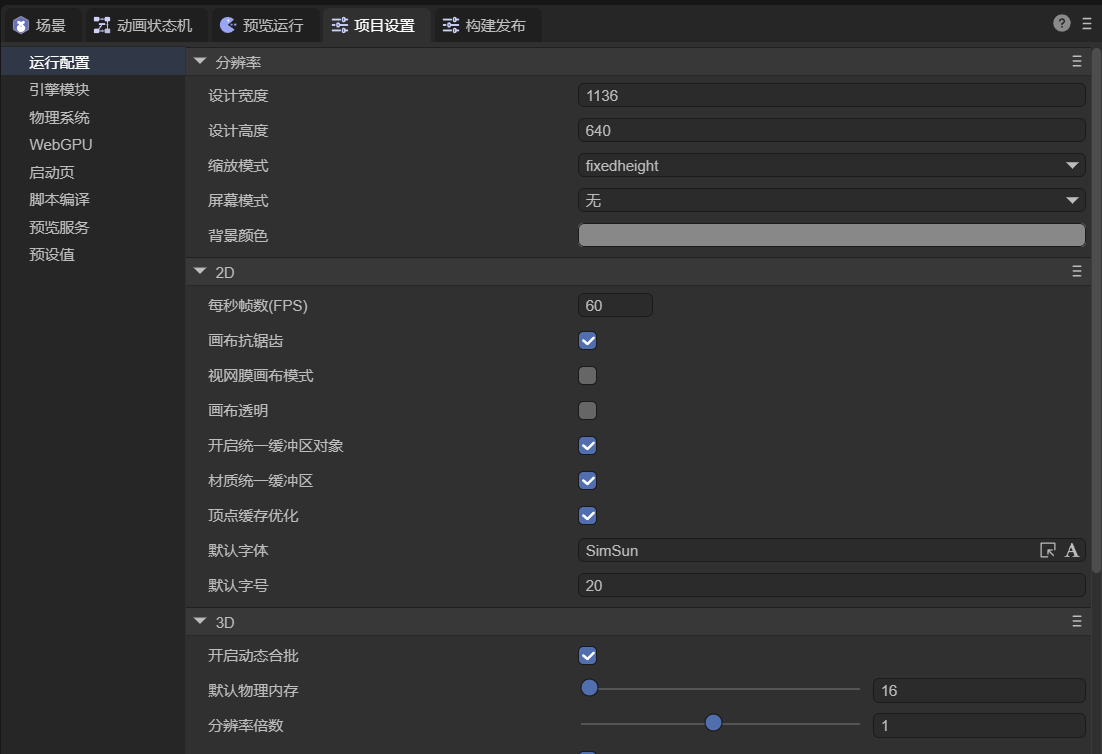Disable the 画布抗锯齿 checkbox
The height and width of the screenshot is (754, 1102).
[x=588, y=341]
